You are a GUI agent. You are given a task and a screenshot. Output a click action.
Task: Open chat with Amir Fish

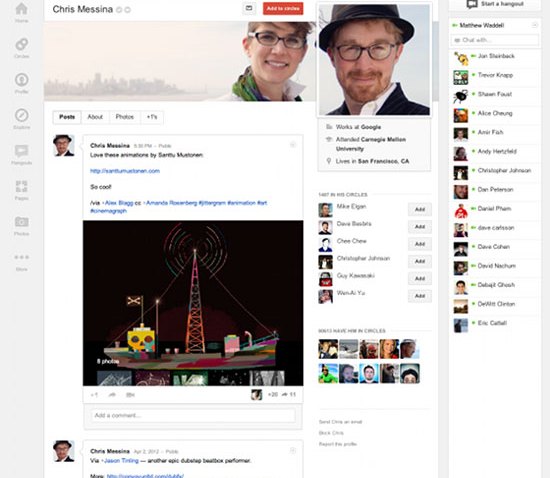490,132
